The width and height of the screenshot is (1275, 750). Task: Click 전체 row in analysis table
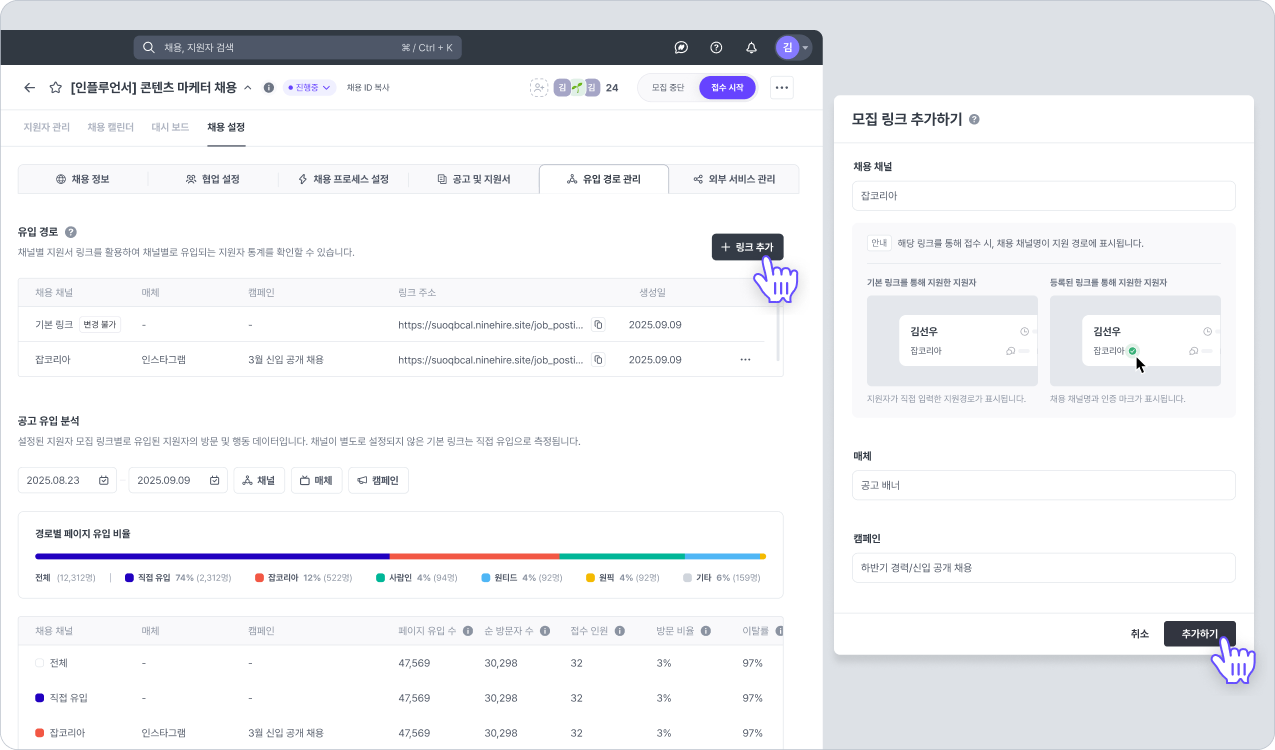pos(401,662)
